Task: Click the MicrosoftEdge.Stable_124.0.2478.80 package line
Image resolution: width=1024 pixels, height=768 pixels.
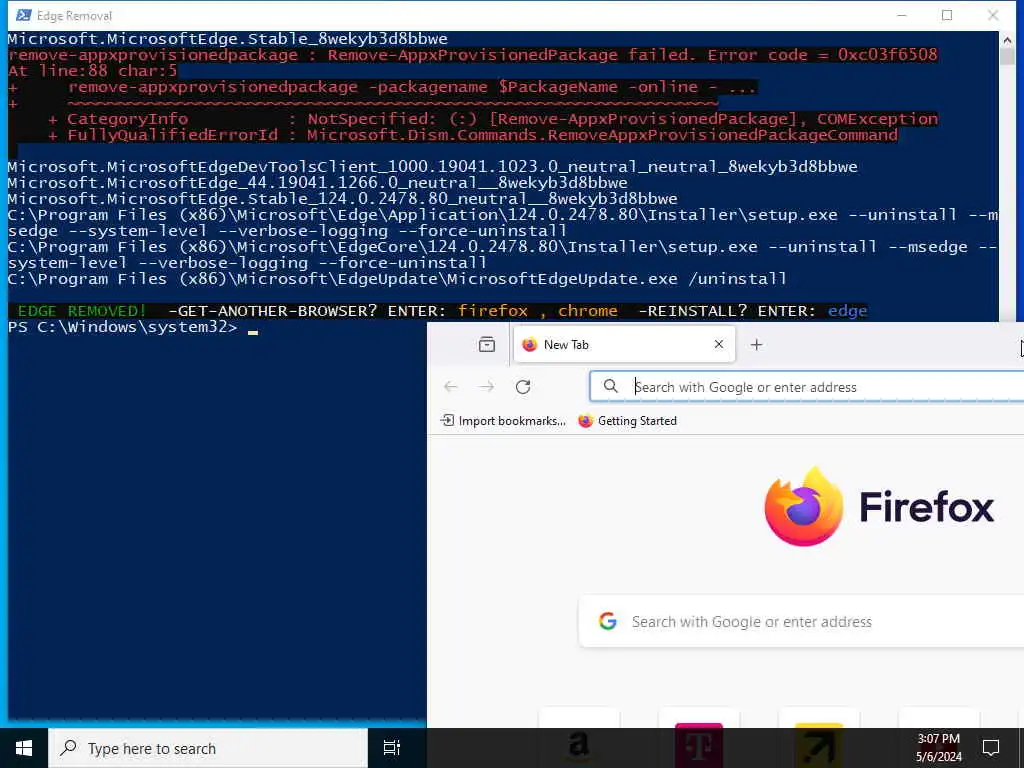Action: click(342, 199)
